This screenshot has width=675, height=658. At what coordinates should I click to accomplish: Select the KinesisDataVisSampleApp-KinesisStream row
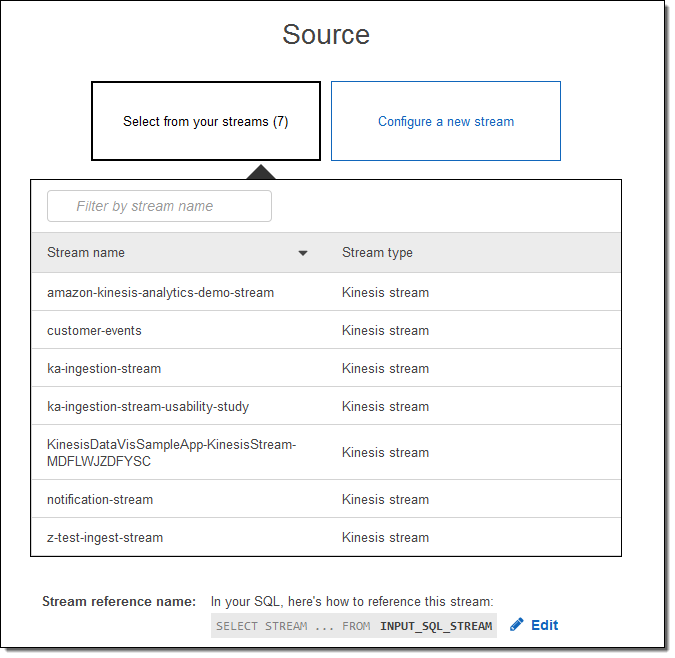coord(171,453)
